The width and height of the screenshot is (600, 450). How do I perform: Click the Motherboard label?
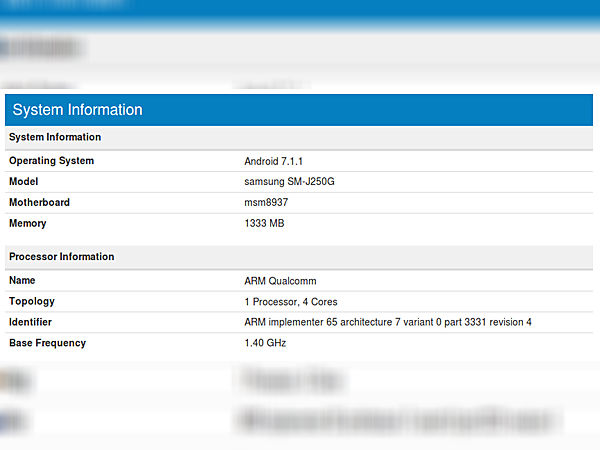pyautogui.click(x=39, y=202)
